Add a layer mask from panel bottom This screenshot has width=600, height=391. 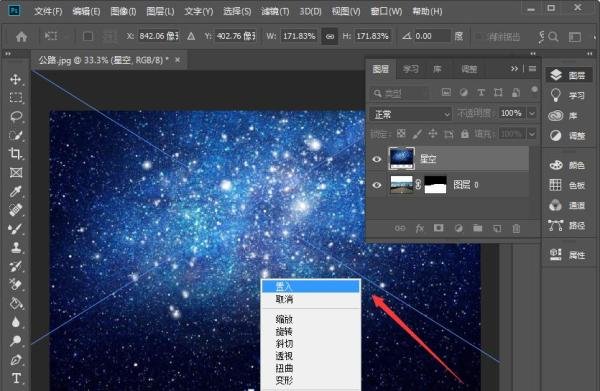pos(439,228)
